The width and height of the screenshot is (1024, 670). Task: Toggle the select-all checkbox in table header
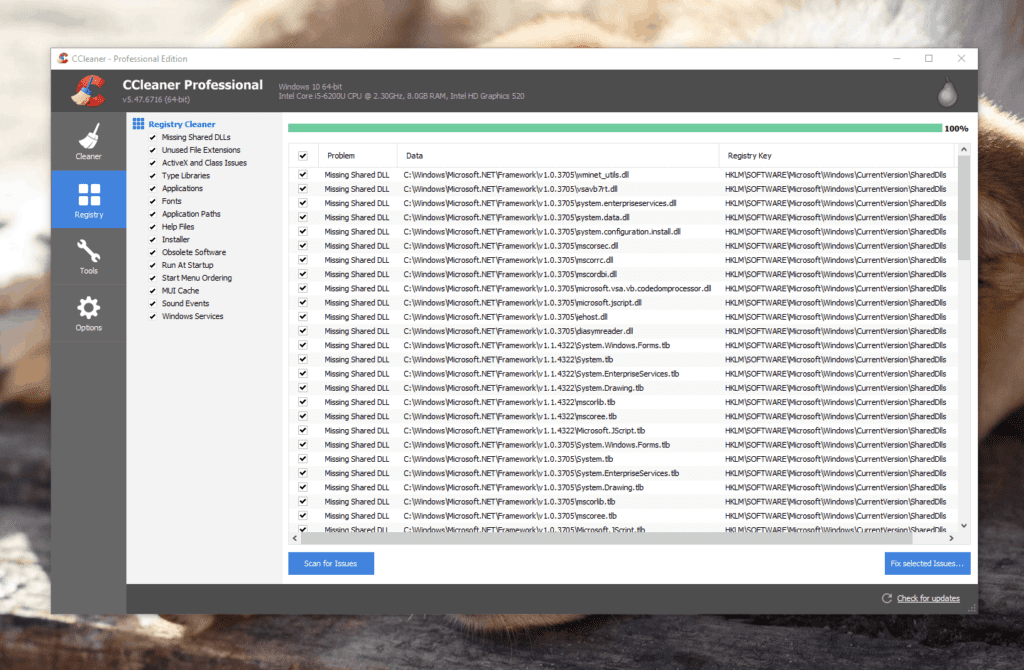tap(303, 156)
